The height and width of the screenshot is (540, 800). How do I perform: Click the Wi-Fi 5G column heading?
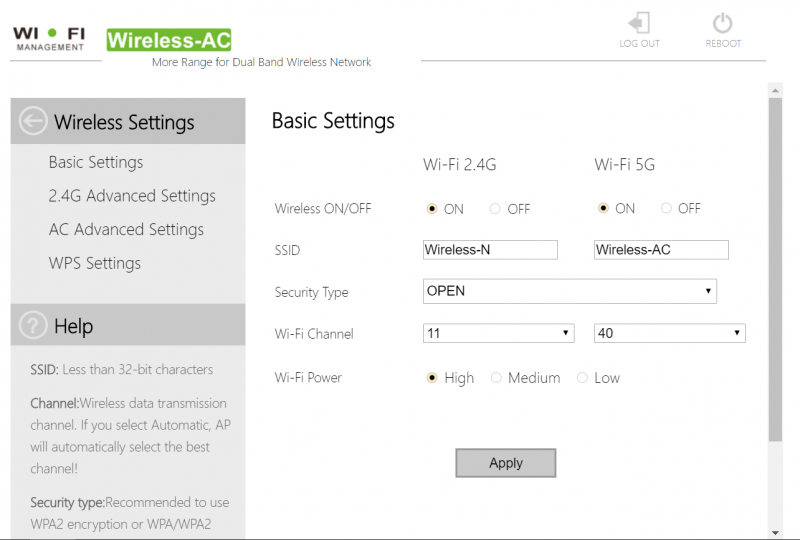point(624,164)
